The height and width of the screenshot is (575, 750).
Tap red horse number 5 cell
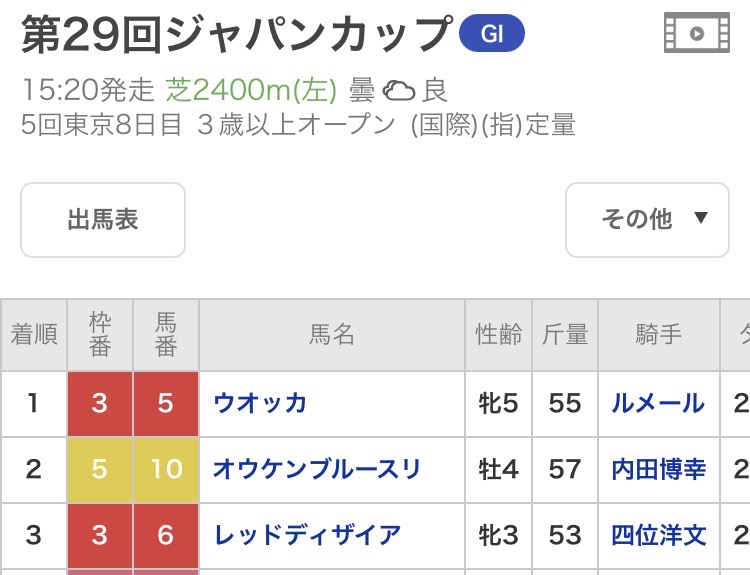tap(166, 403)
